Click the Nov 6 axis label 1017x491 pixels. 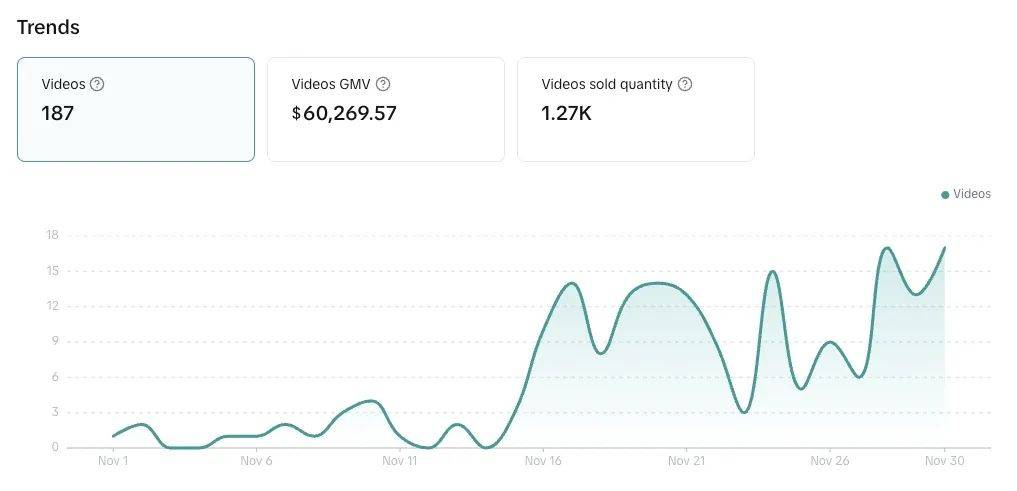[256, 461]
